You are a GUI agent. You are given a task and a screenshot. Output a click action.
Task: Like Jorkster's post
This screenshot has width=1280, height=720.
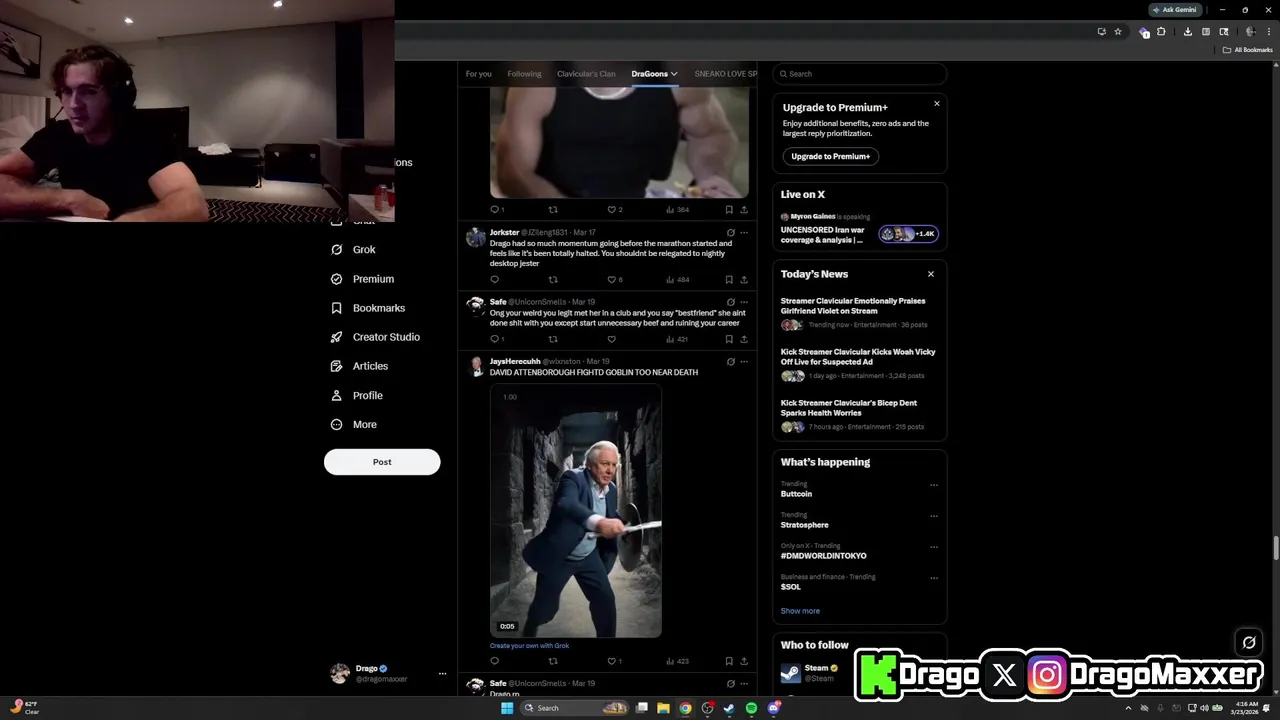611,280
